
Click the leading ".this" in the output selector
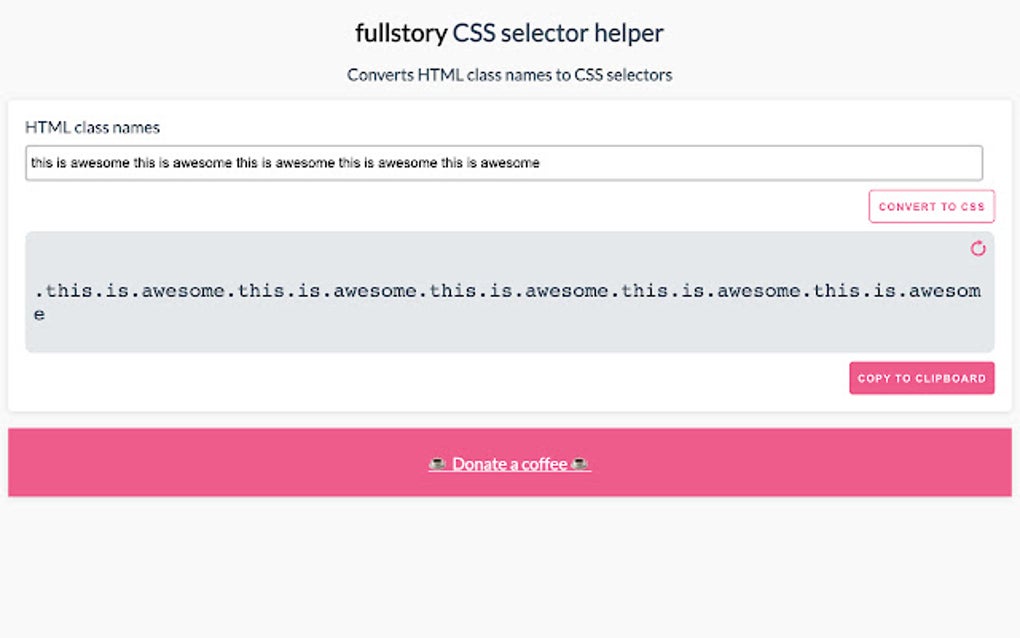tap(60, 291)
